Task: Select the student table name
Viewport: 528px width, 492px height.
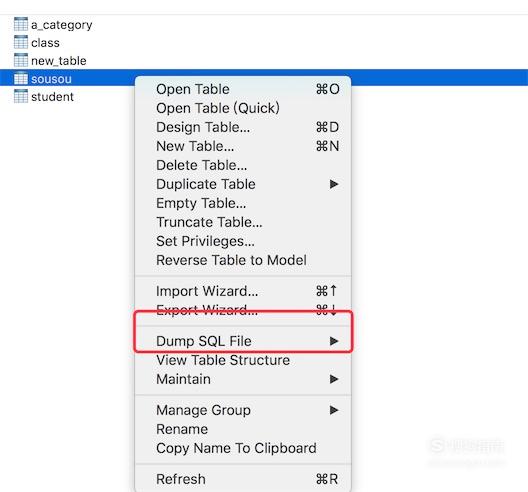Action: (x=52, y=97)
